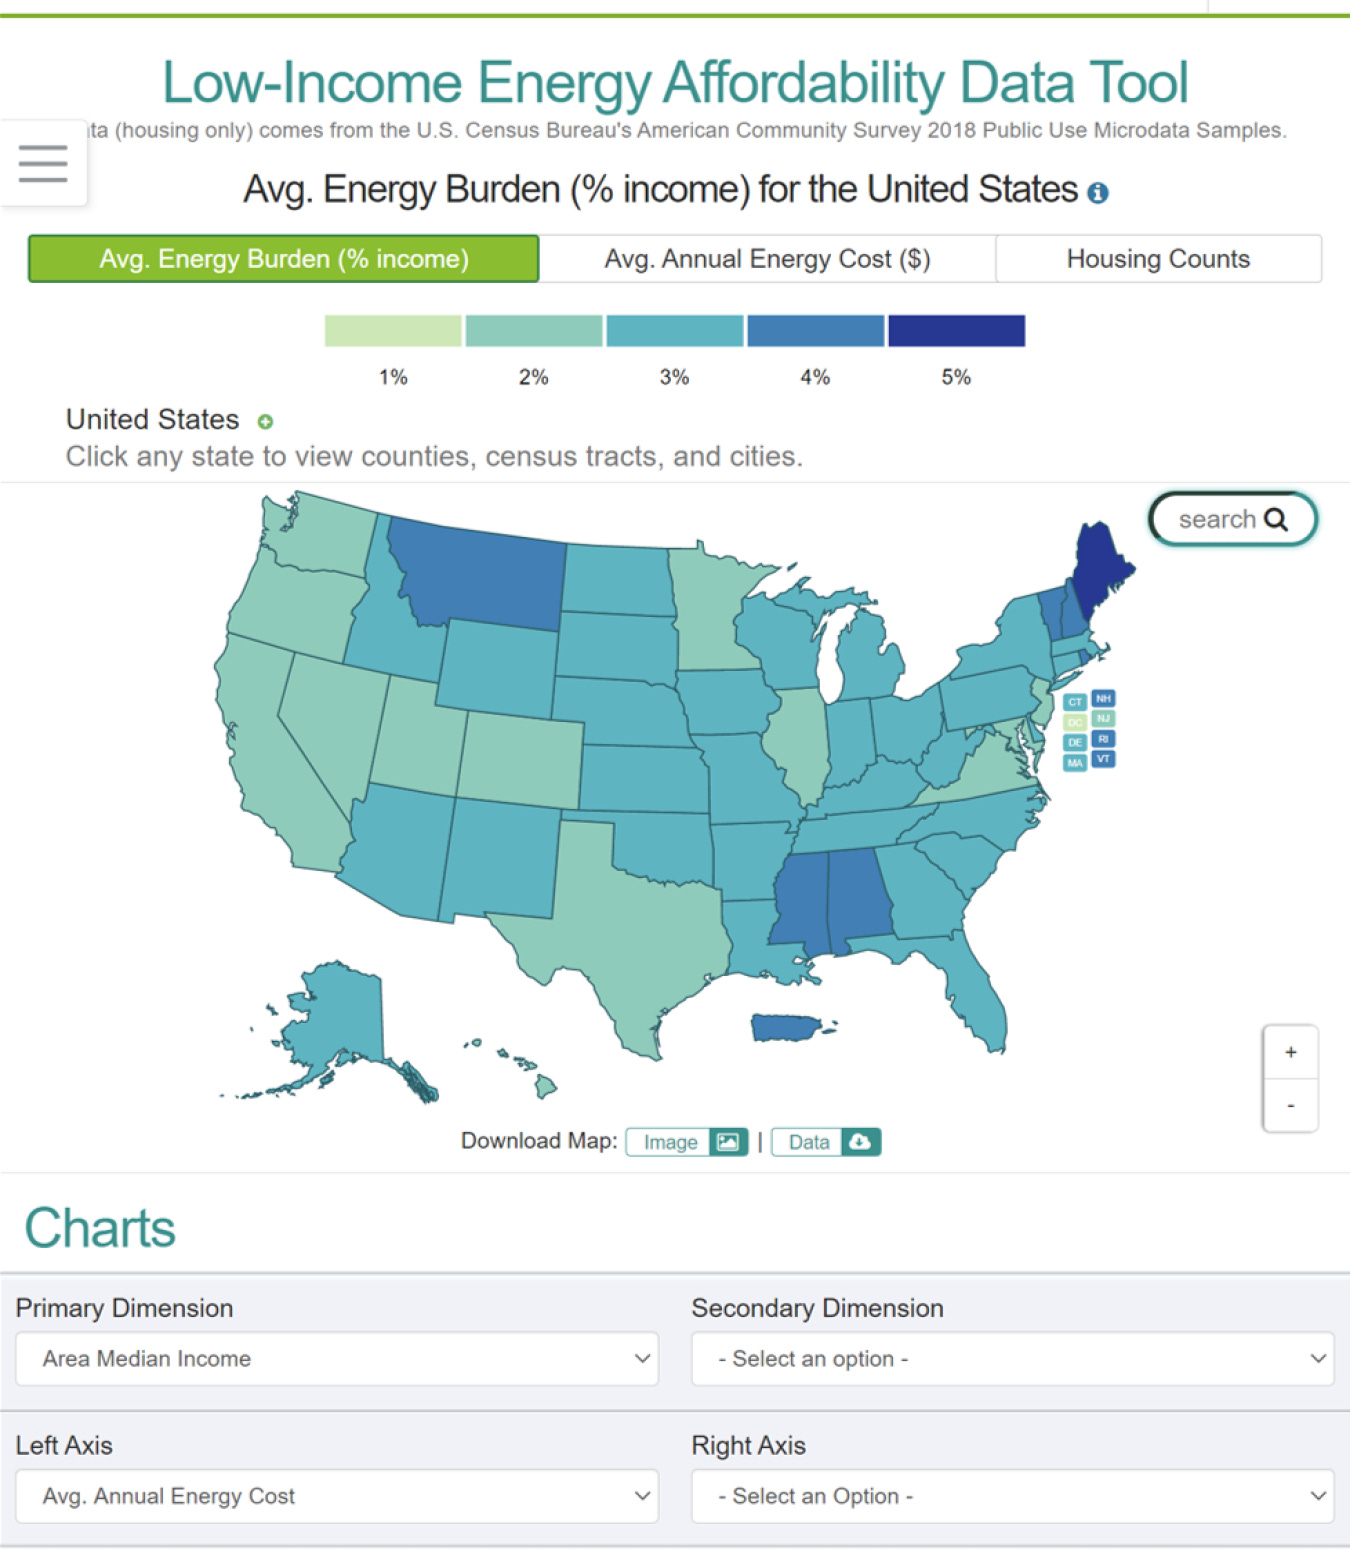Expand United States using the green plus

point(264,422)
